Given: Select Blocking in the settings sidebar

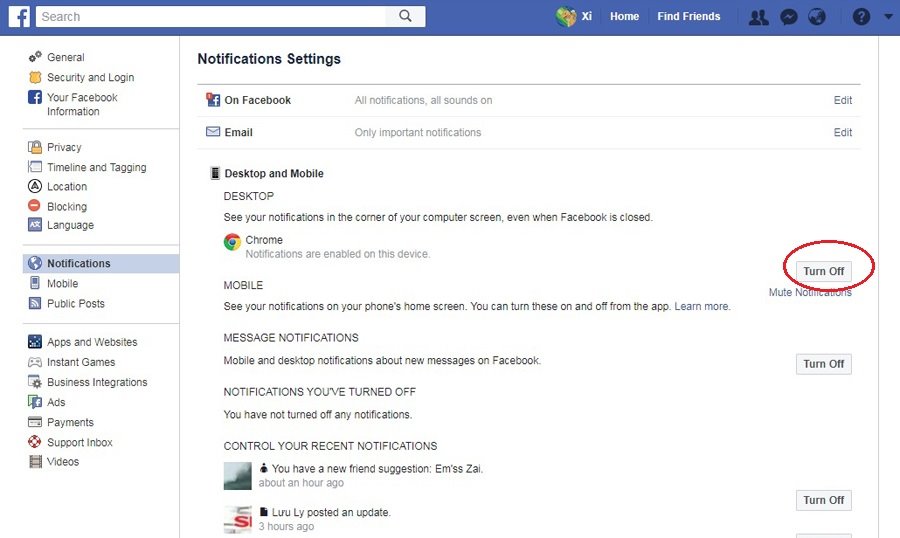Looking at the screenshot, I should (x=67, y=206).
